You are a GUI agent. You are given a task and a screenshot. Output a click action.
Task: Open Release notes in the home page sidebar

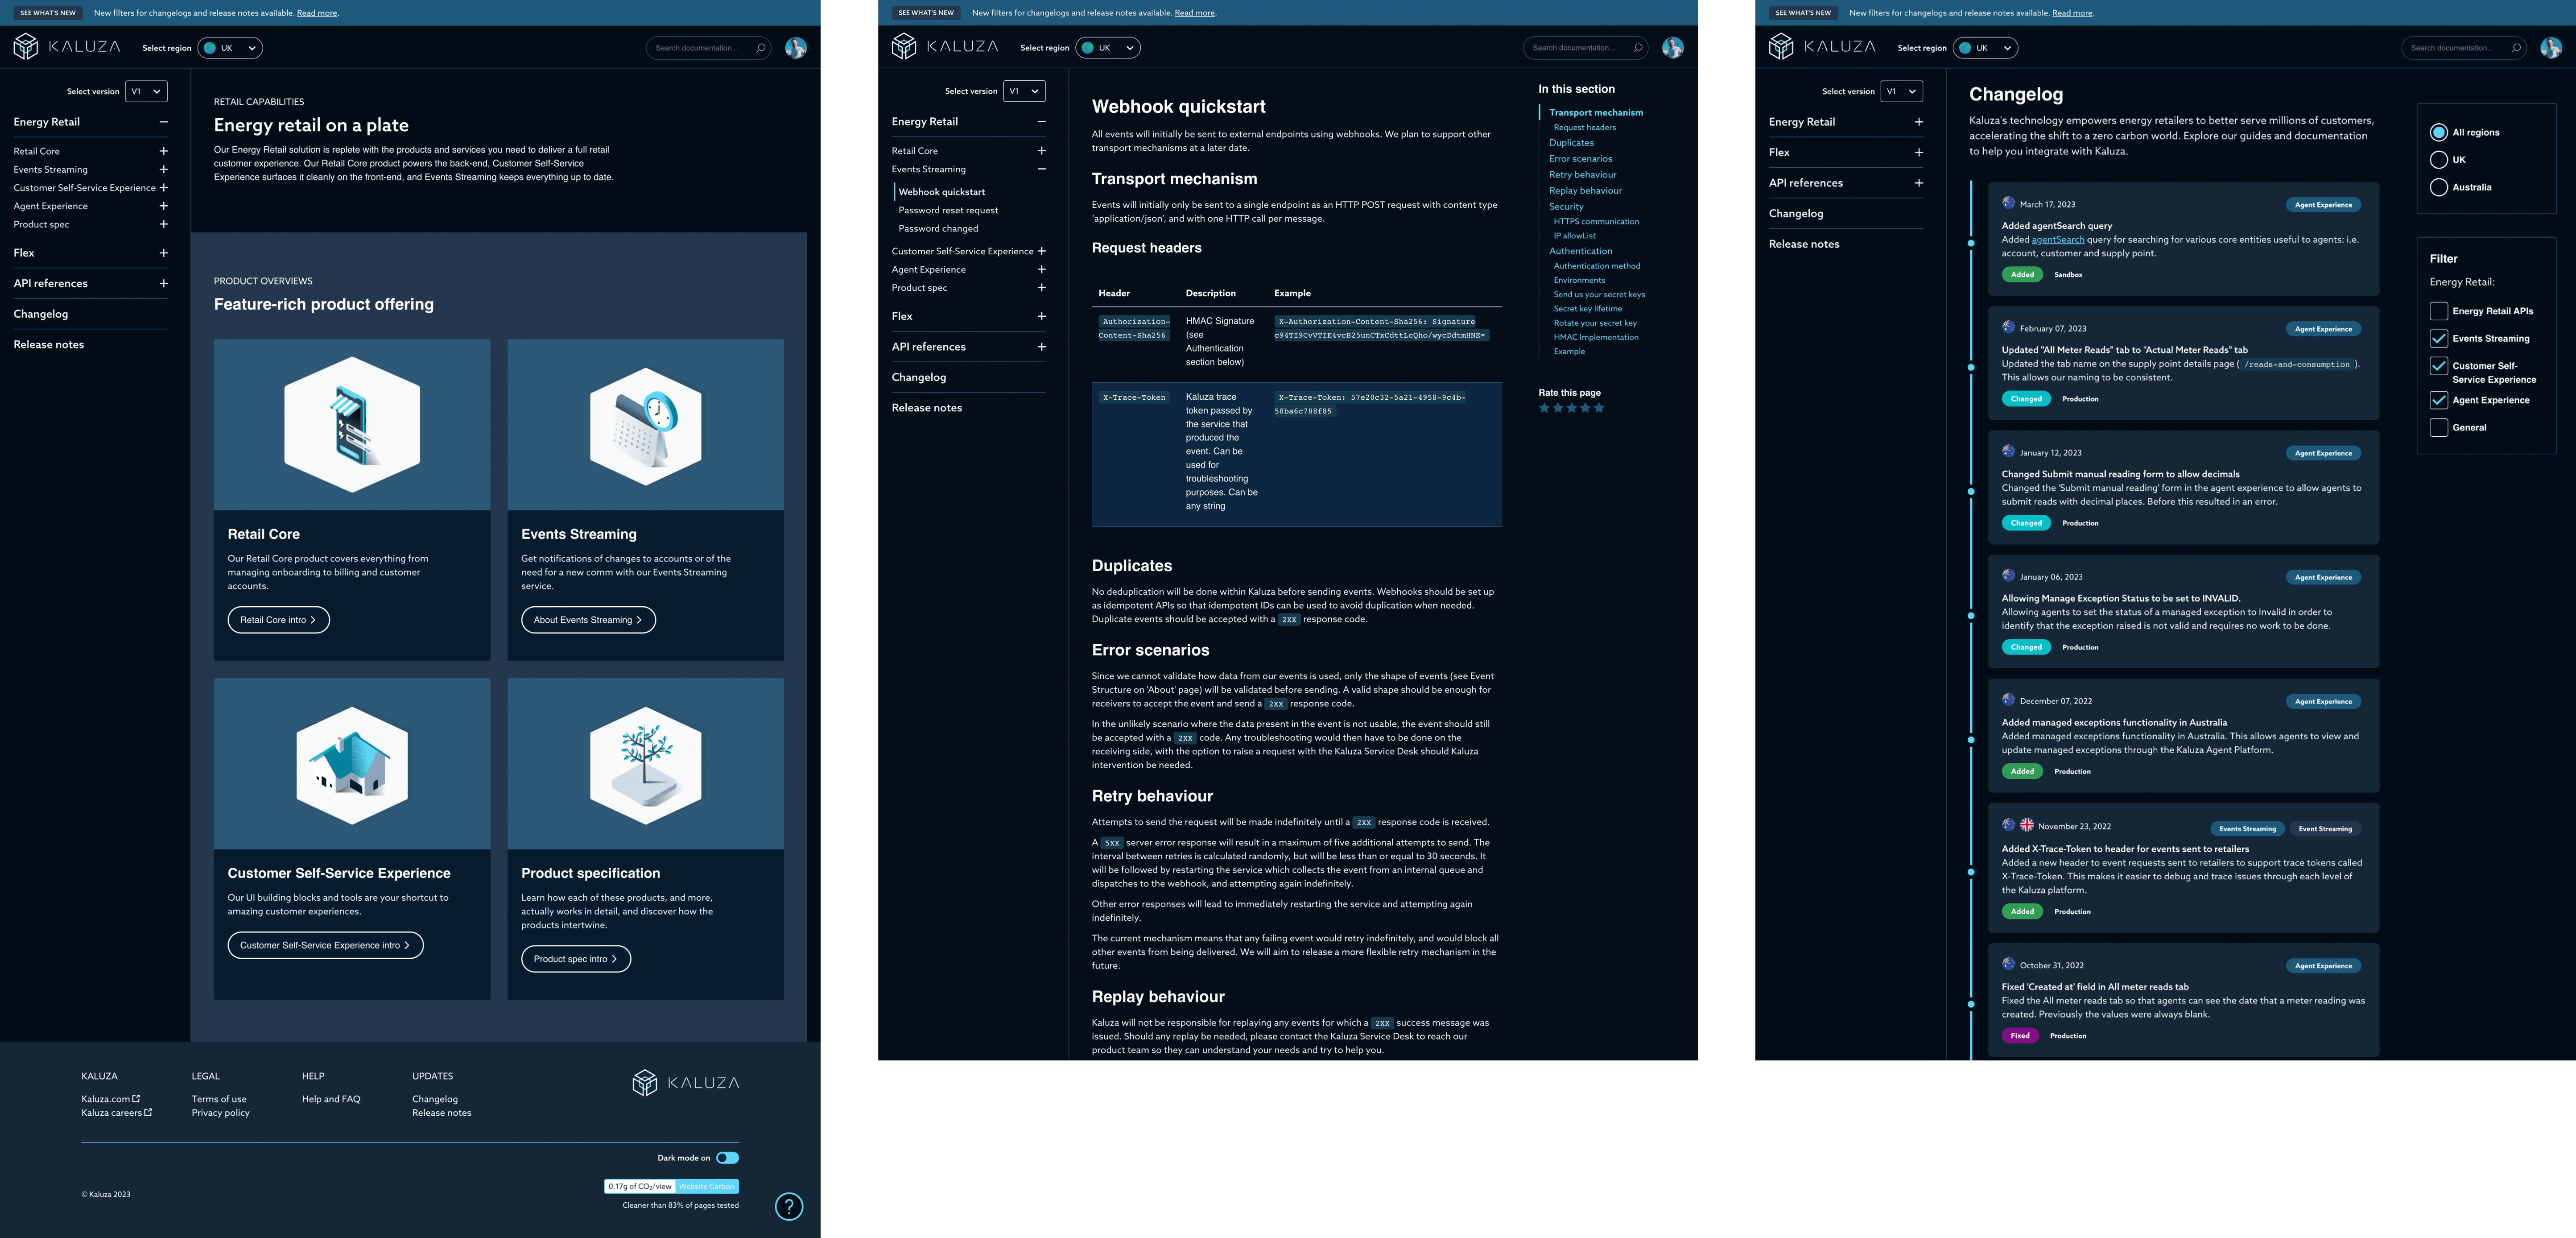pyautogui.click(x=49, y=344)
